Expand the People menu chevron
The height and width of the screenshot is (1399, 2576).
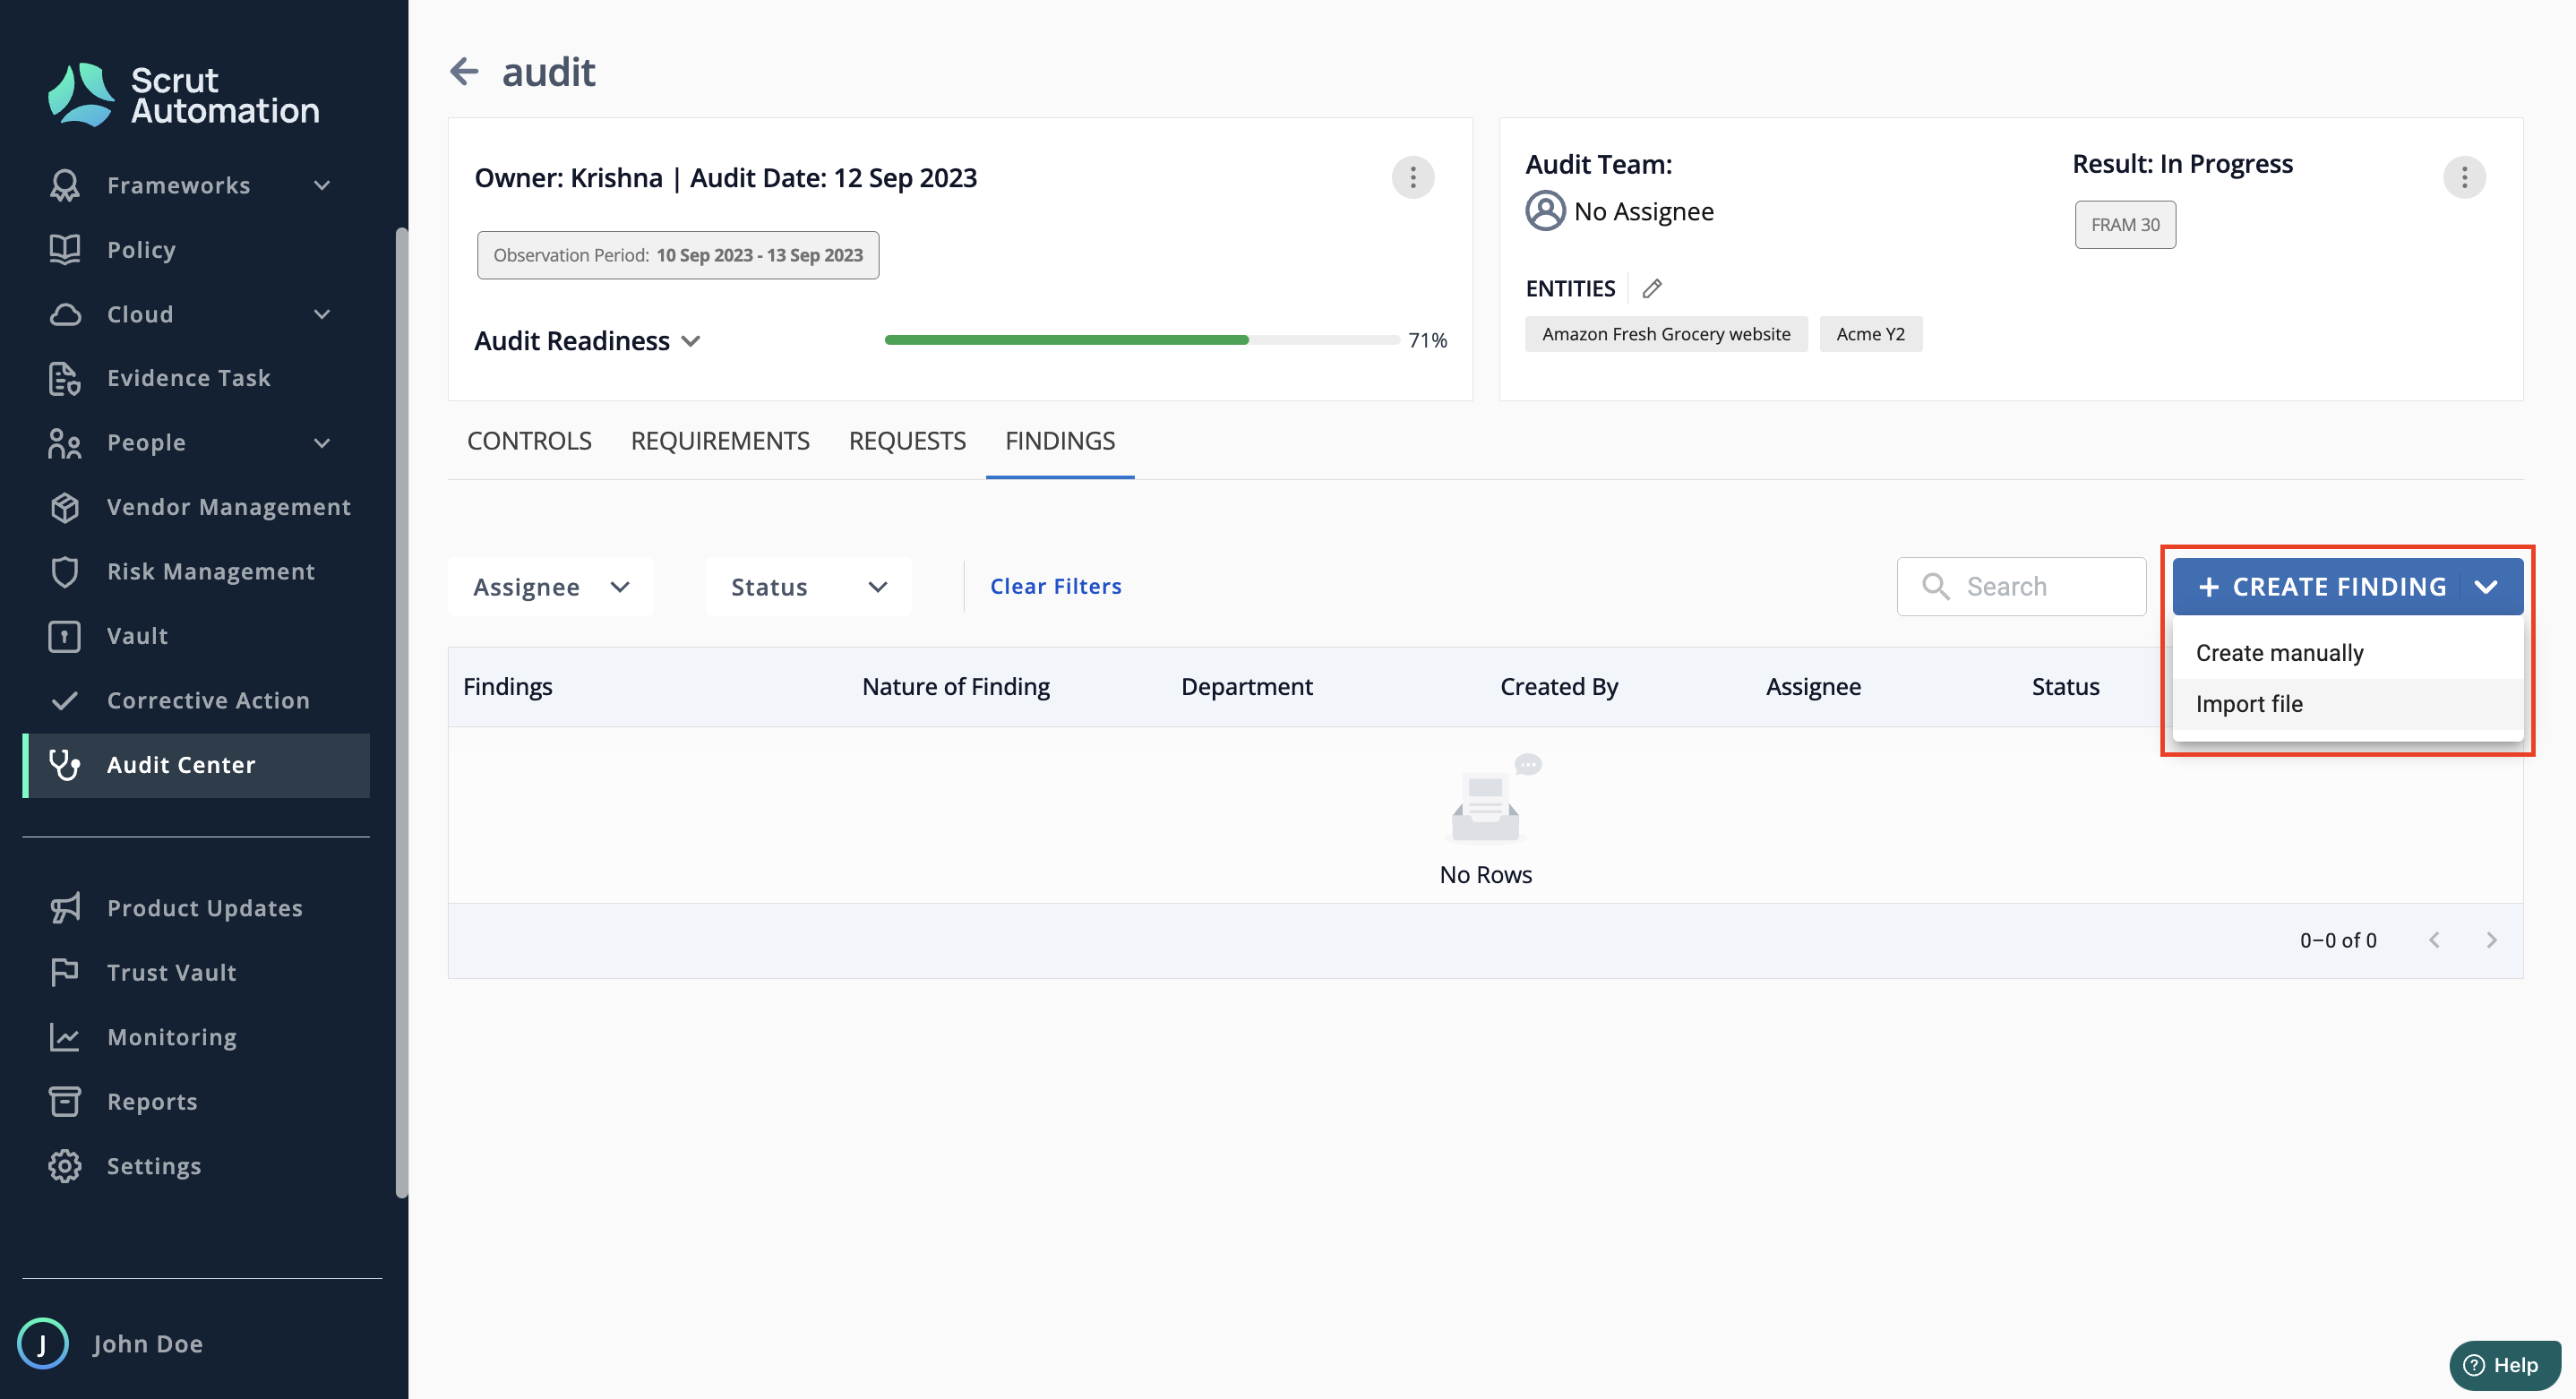pos(322,443)
